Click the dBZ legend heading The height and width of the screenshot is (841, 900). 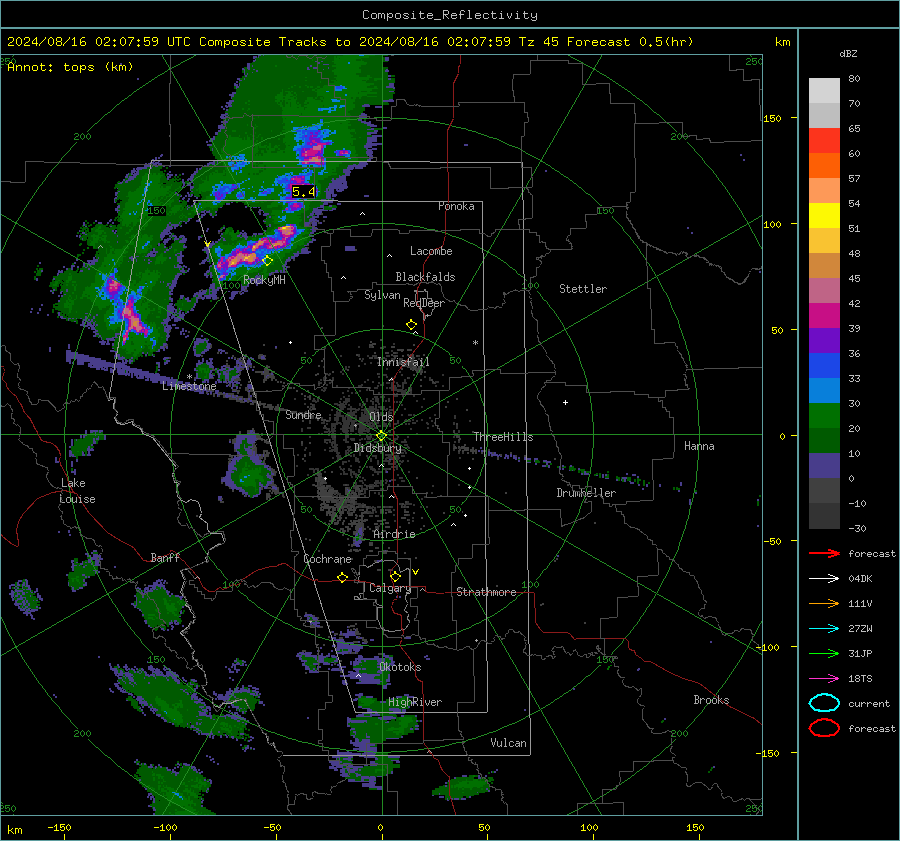(x=848, y=53)
